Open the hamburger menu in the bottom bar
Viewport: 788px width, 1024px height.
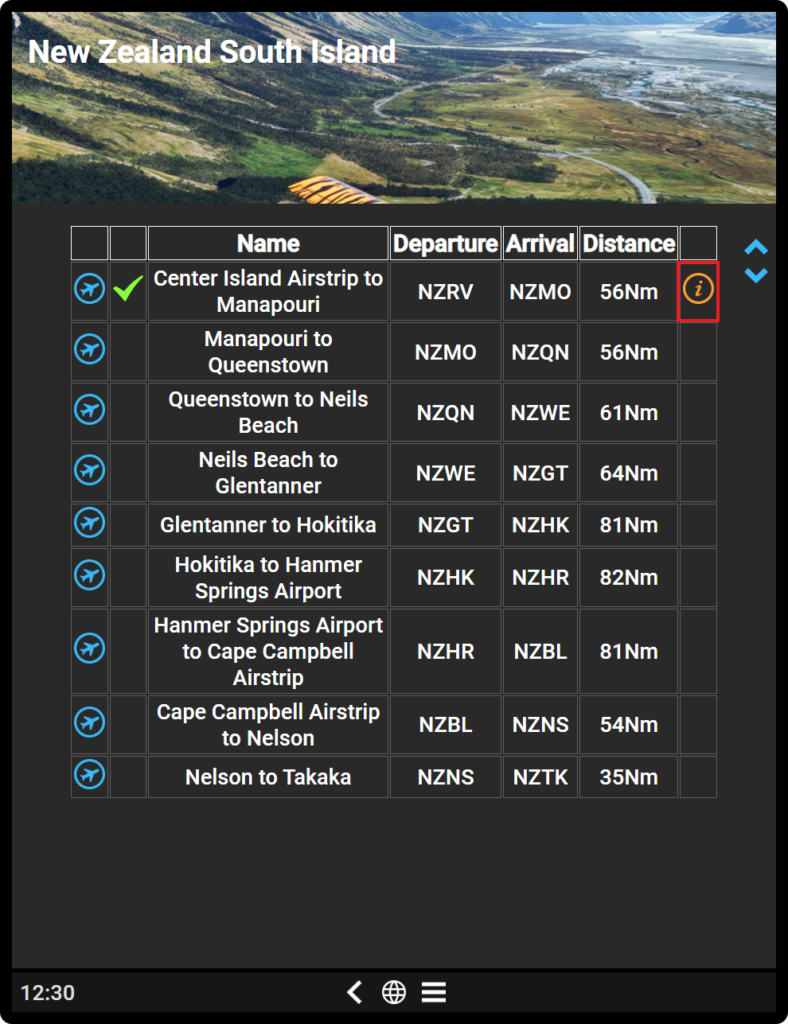[x=433, y=992]
